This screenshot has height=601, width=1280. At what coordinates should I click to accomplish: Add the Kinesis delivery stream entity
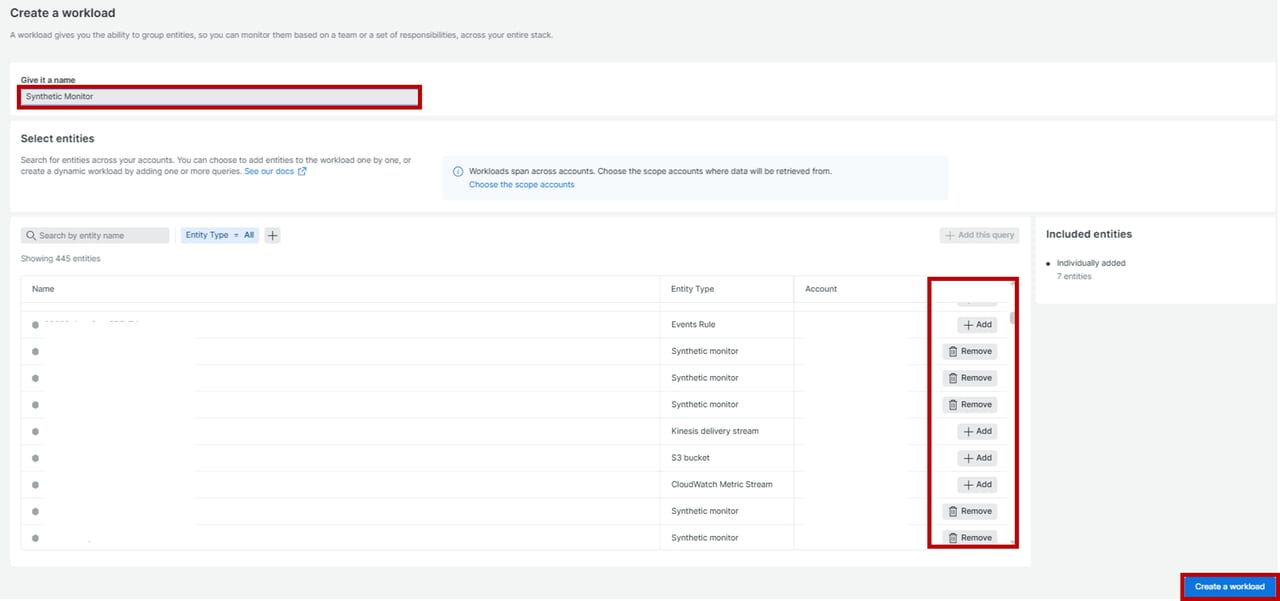coord(976,431)
